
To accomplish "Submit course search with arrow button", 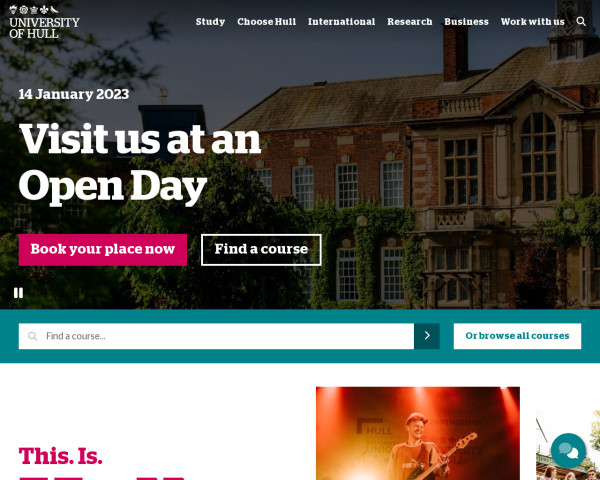I will (427, 336).
